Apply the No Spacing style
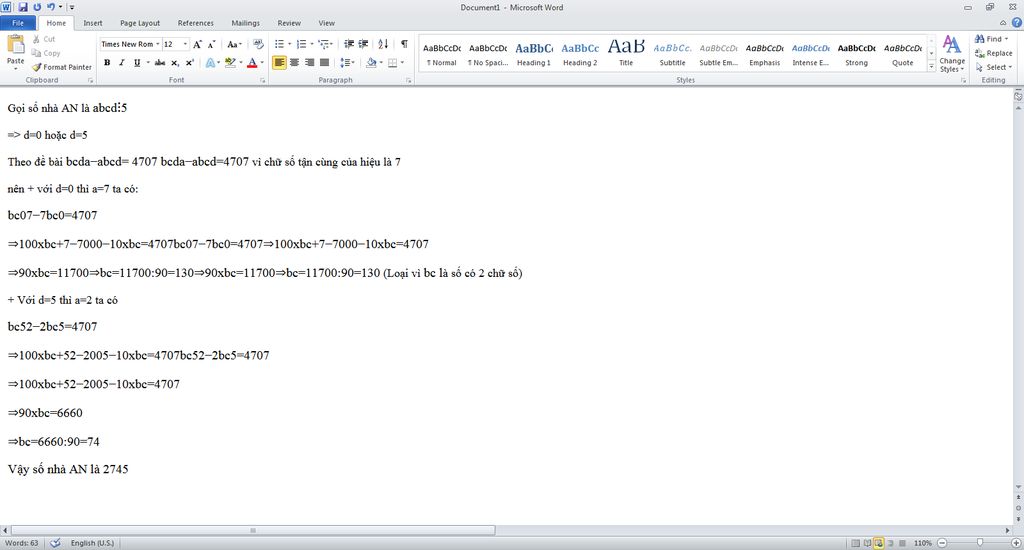 (488, 54)
